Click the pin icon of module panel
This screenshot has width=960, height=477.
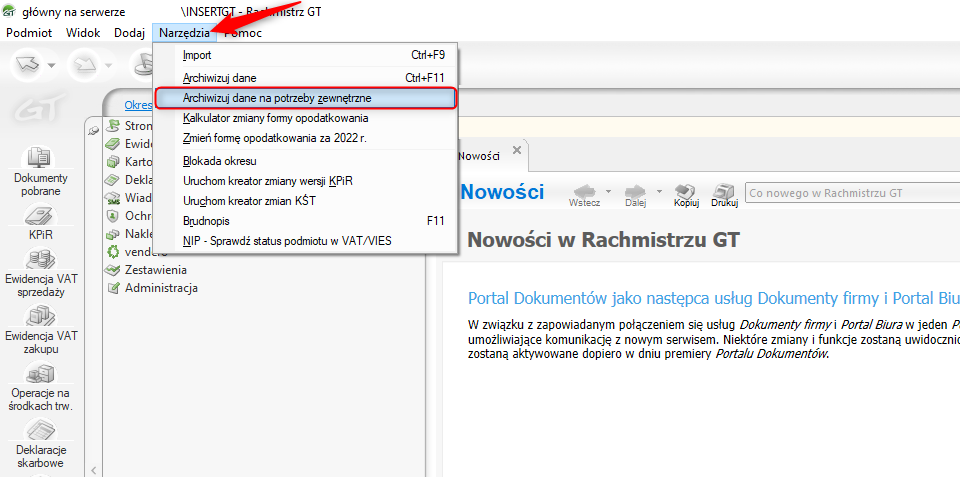[94, 130]
